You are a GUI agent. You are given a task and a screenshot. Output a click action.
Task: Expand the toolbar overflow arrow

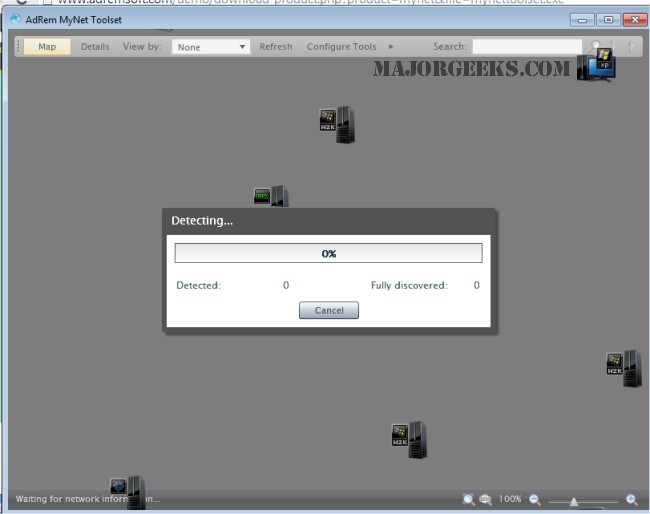click(x=391, y=46)
